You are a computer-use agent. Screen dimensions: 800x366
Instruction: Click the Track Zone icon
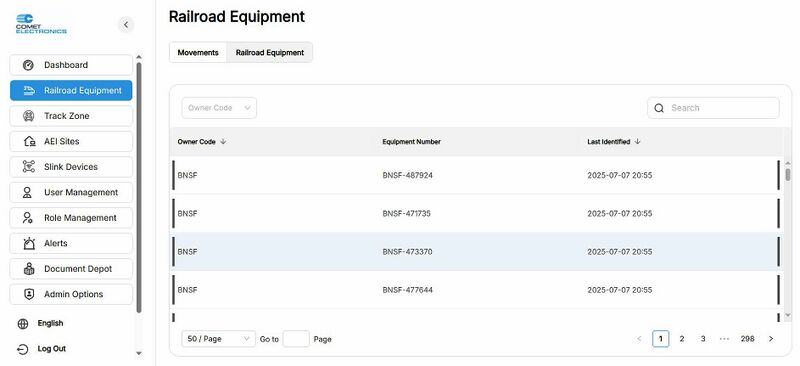(x=29, y=116)
